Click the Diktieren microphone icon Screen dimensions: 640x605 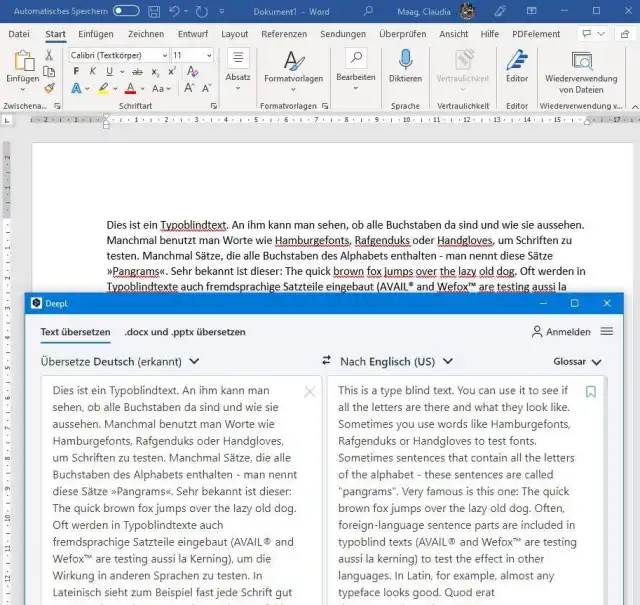point(405,60)
